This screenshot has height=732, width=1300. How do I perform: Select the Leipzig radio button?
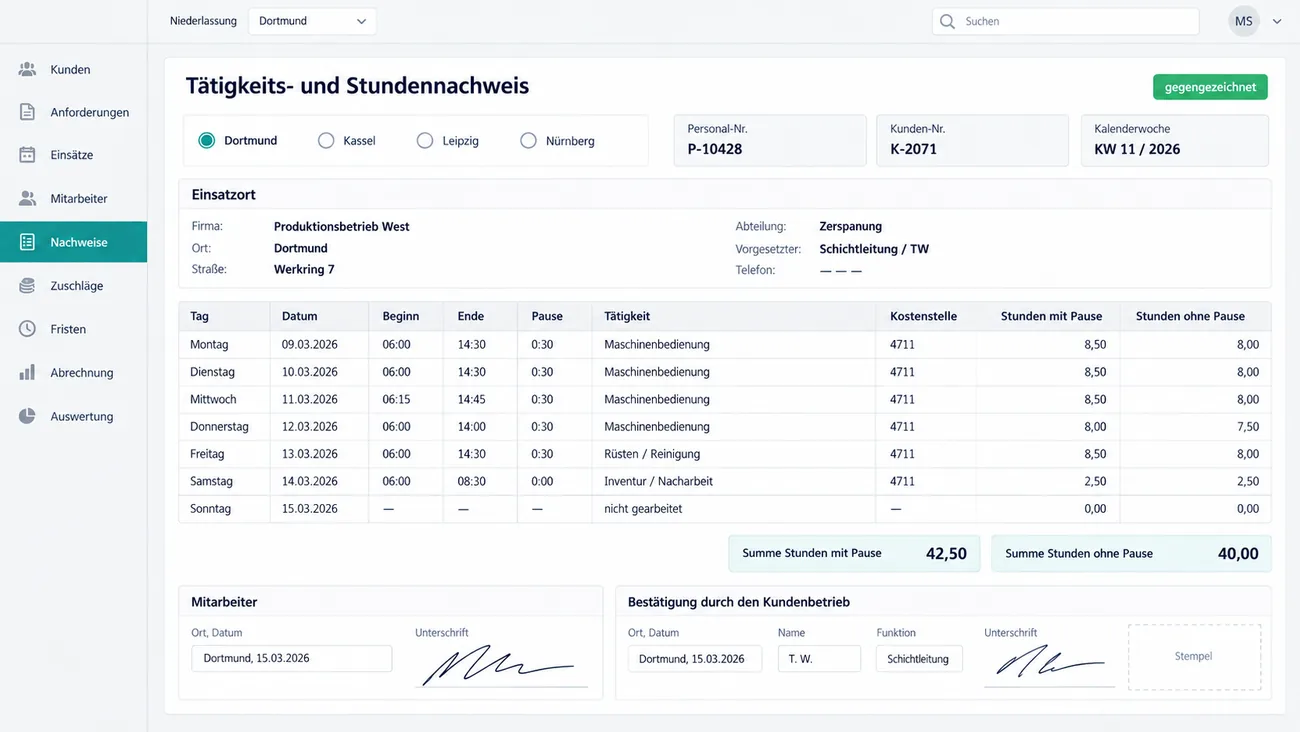(x=425, y=141)
